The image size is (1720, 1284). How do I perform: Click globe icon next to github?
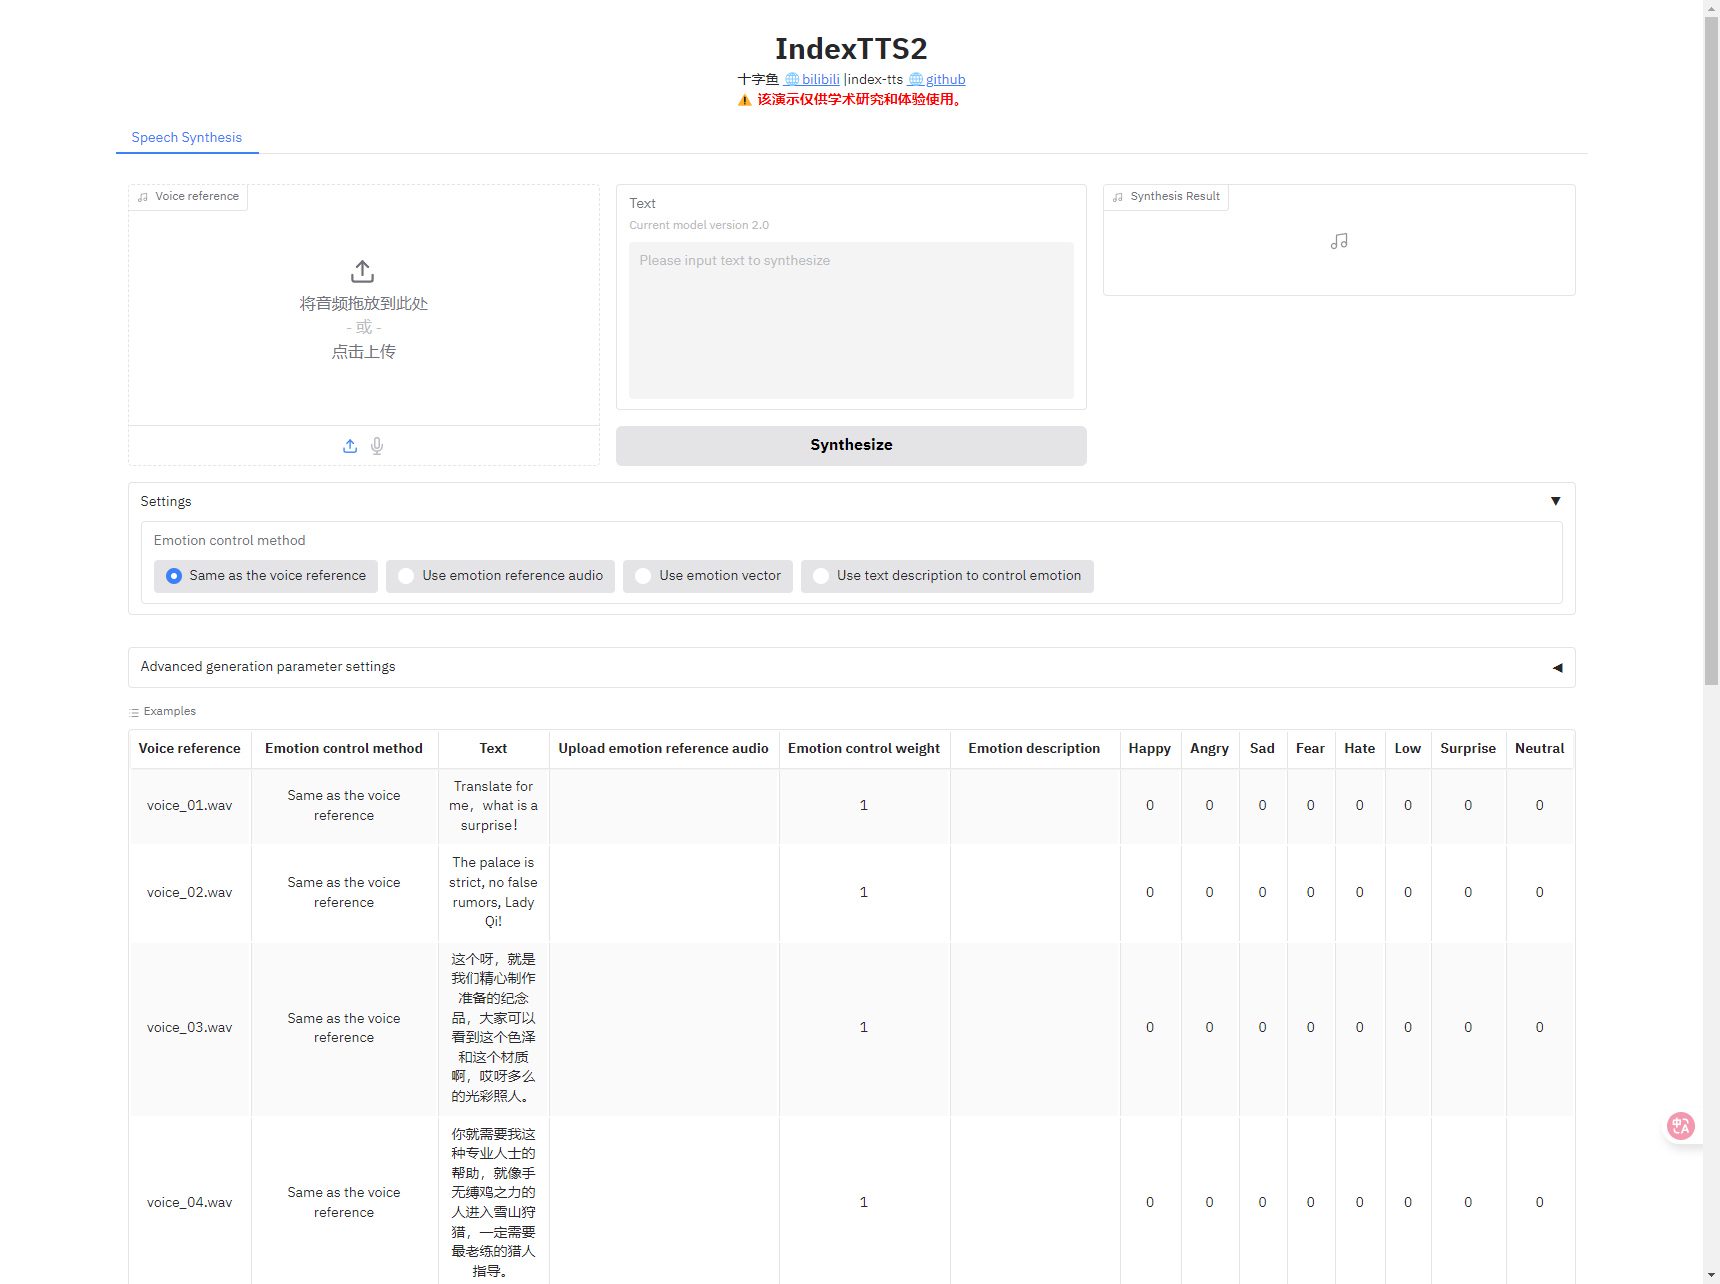(x=915, y=80)
